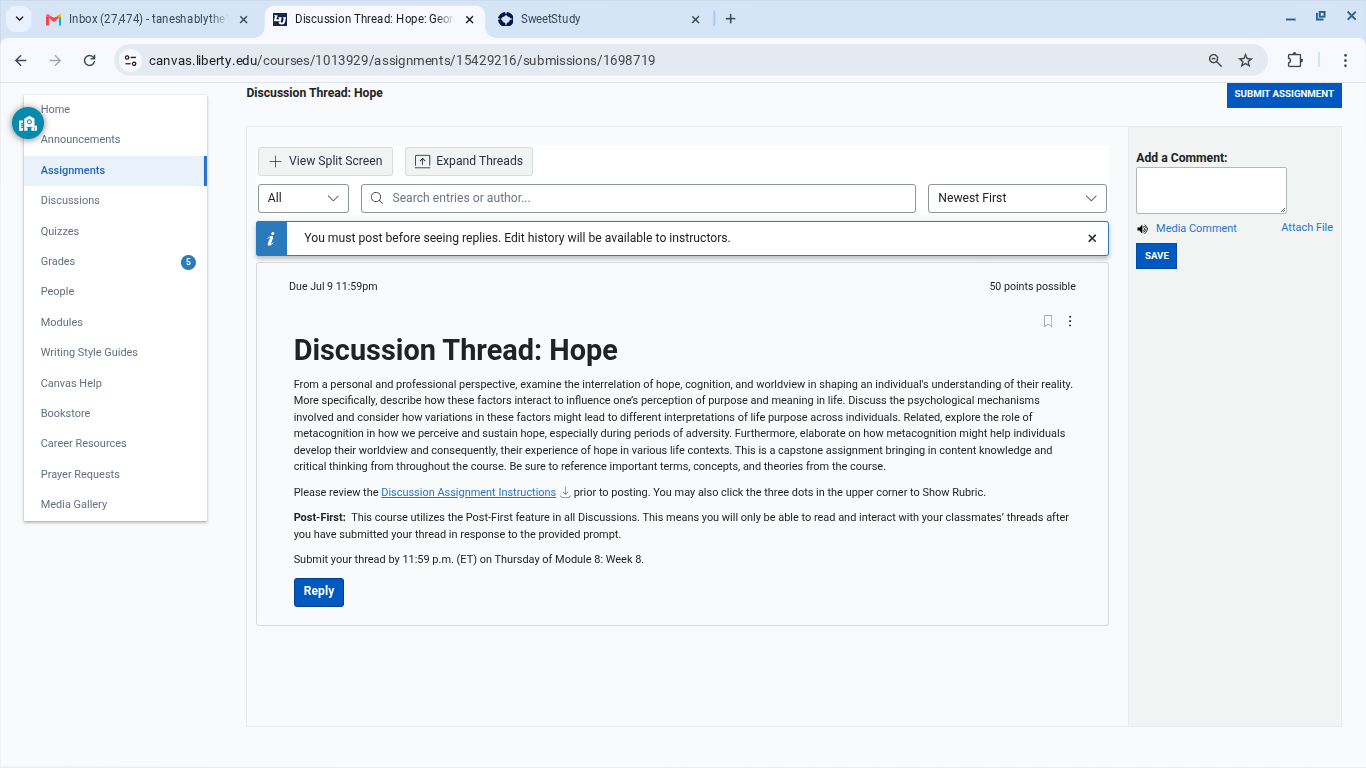Image resolution: width=1366 pixels, height=768 pixels.
Task: Open Discussions in course navigation
Action: (x=70, y=200)
